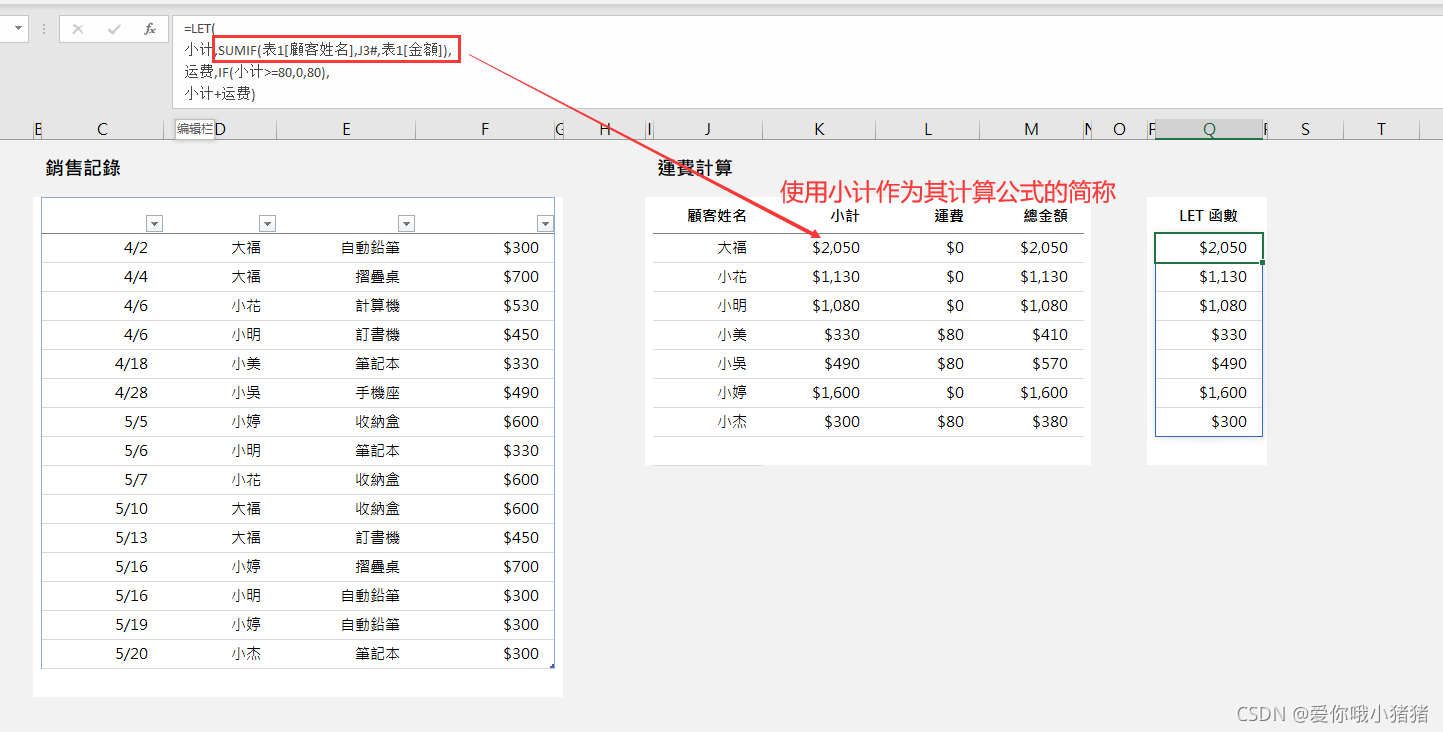Select the LET 函數 header cell
The width and height of the screenshot is (1443, 732).
coord(1209,215)
